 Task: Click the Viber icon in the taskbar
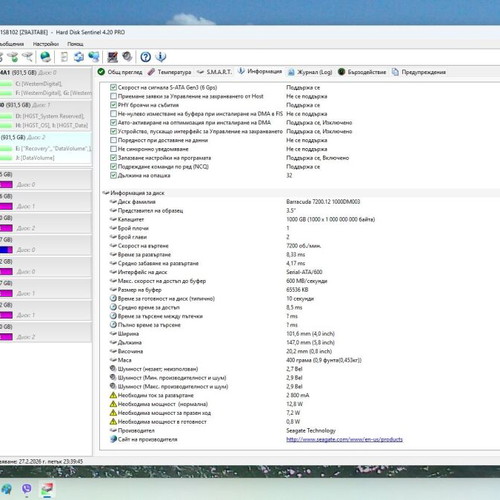tap(26, 489)
